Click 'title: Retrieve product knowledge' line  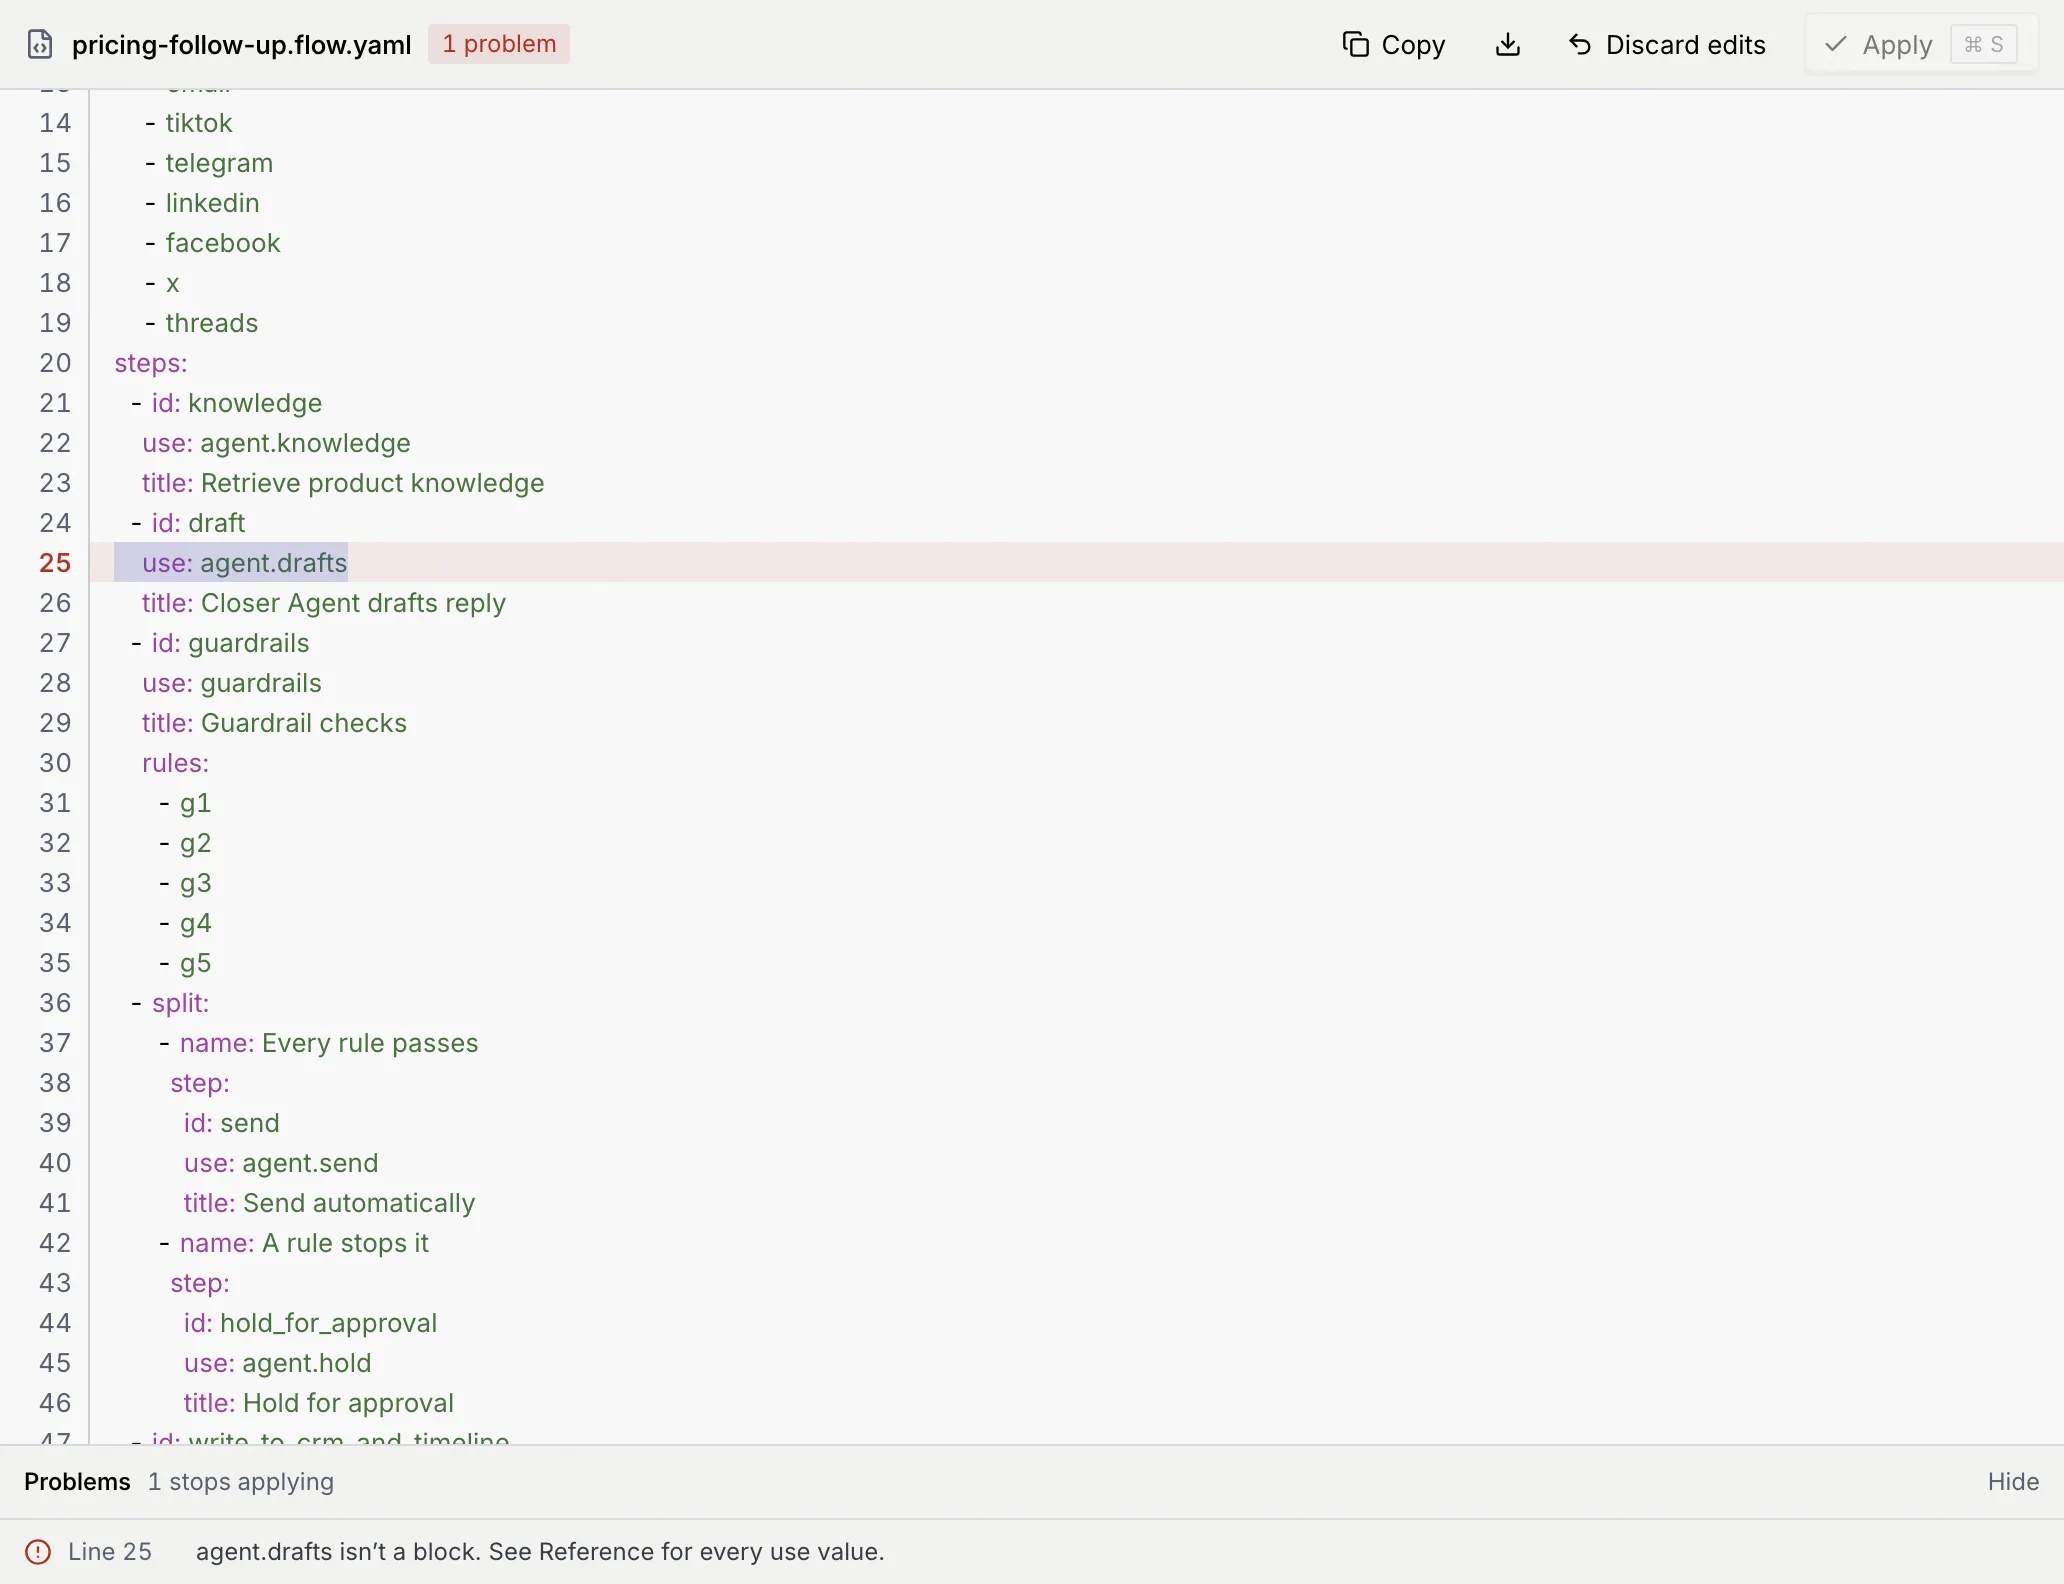pos(343,483)
